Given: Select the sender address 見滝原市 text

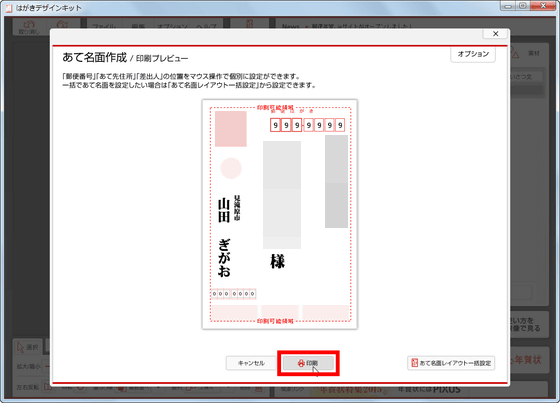Looking at the screenshot, I should (237, 208).
